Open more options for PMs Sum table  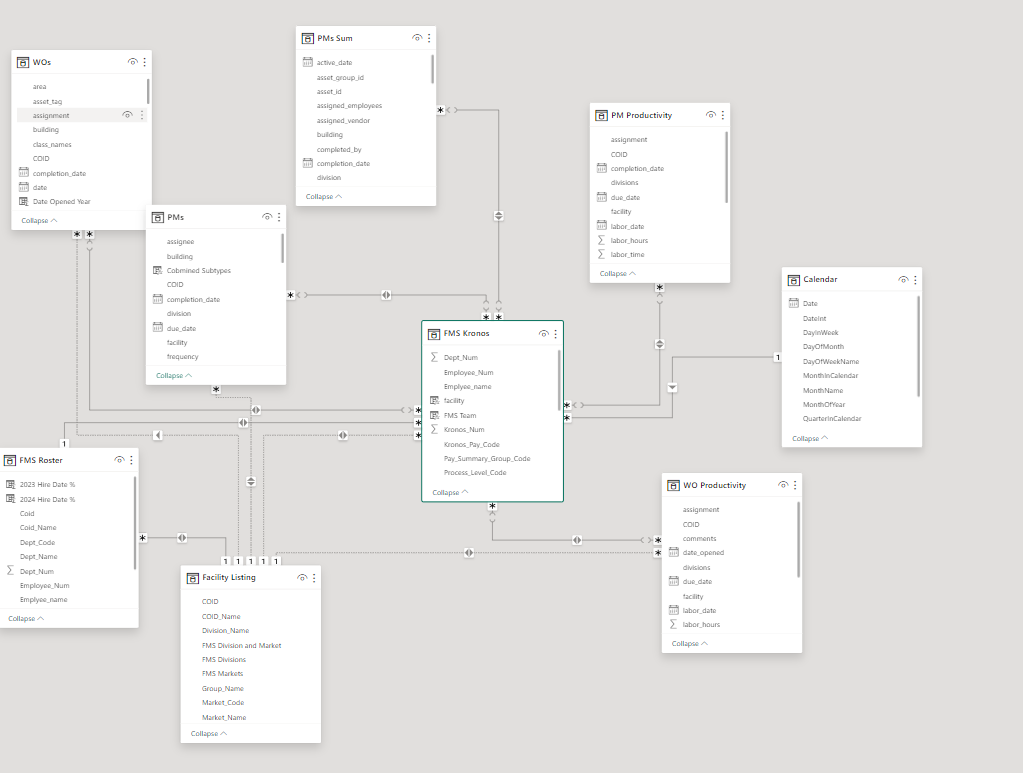[429, 38]
